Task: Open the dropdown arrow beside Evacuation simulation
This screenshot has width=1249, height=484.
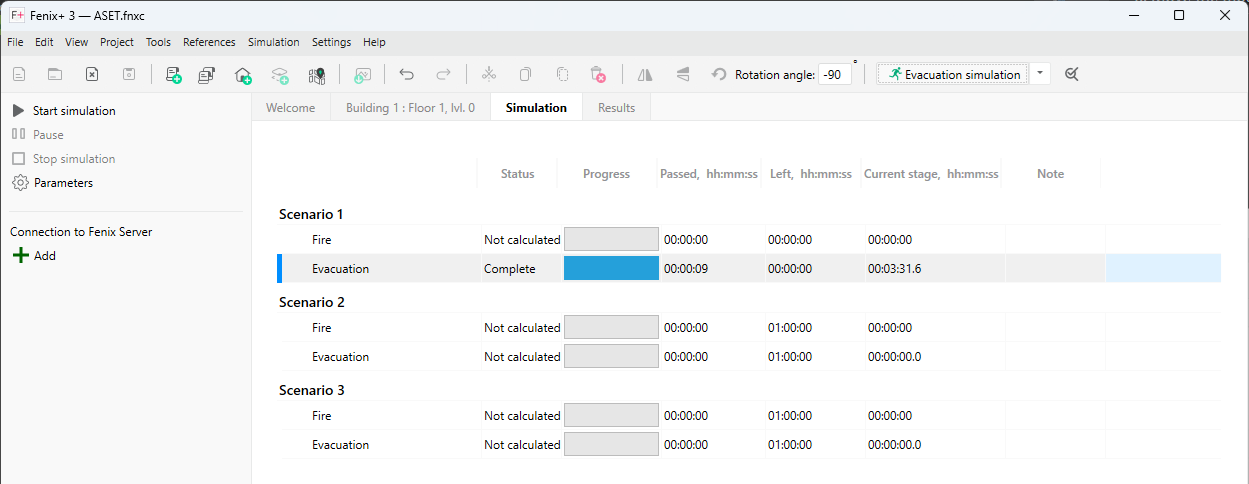Action: 1040,74
